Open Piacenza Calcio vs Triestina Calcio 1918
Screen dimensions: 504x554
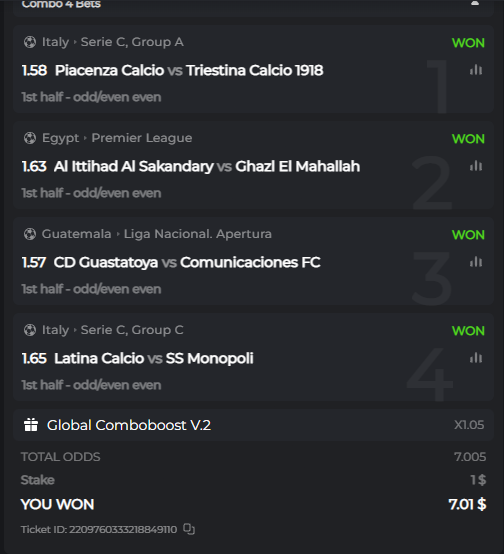[189, 70]
